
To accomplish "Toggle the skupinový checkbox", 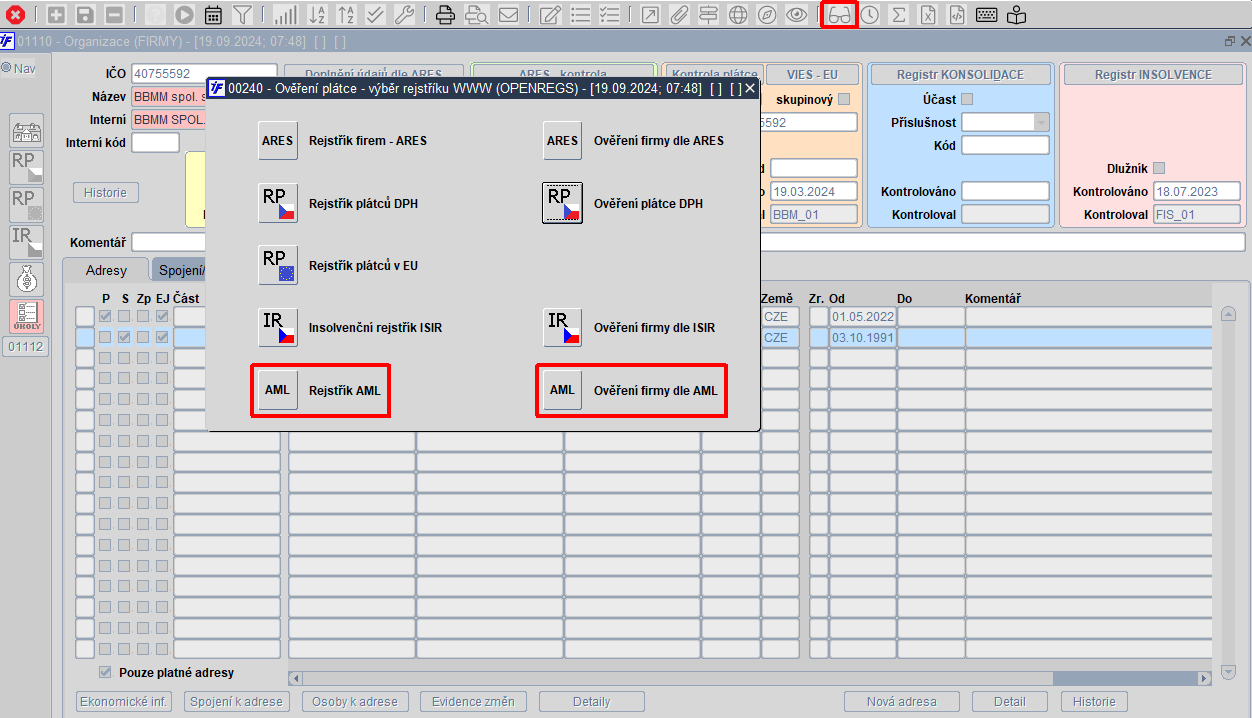I will 844,99.
